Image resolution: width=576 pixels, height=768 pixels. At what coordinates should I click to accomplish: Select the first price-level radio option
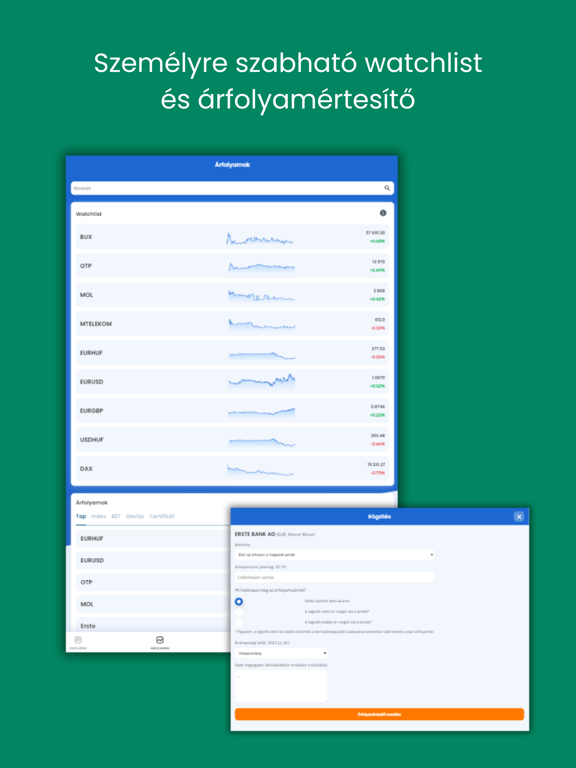(x=239, y=601)
